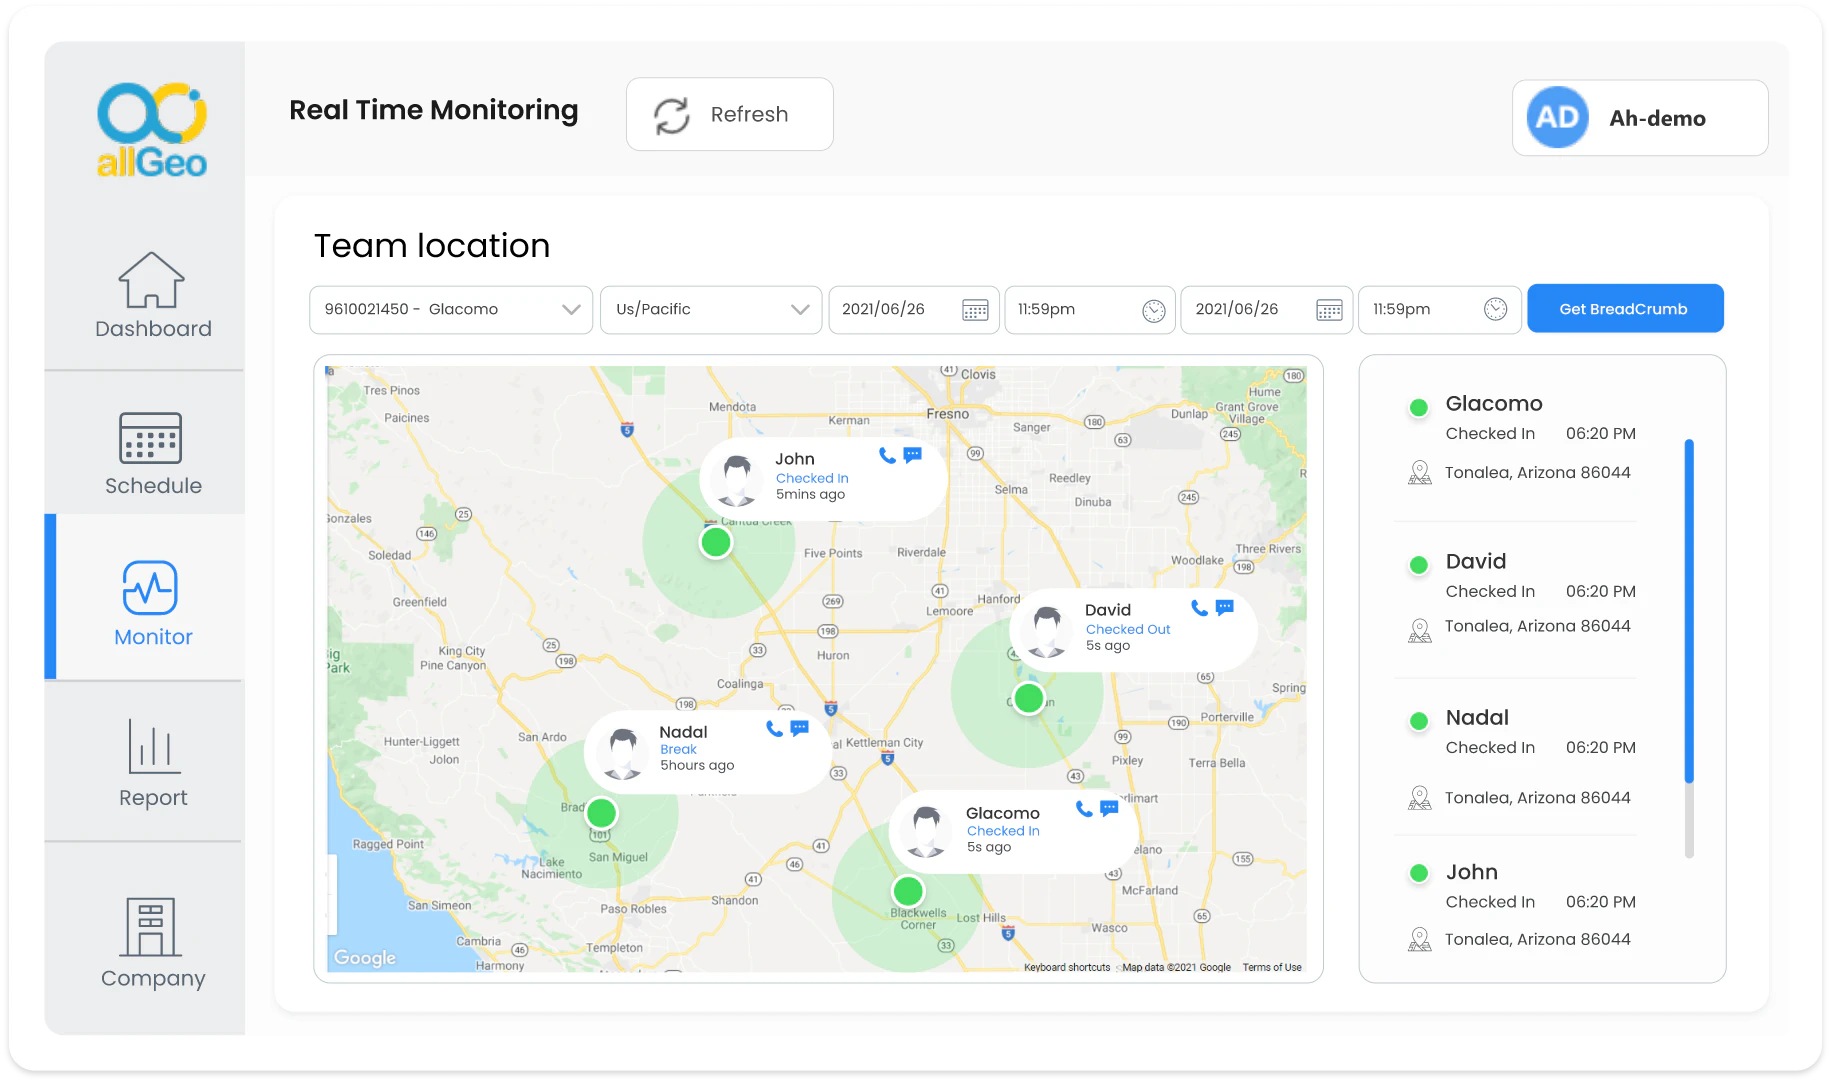Open the Ah-demo account menu

1639,118
